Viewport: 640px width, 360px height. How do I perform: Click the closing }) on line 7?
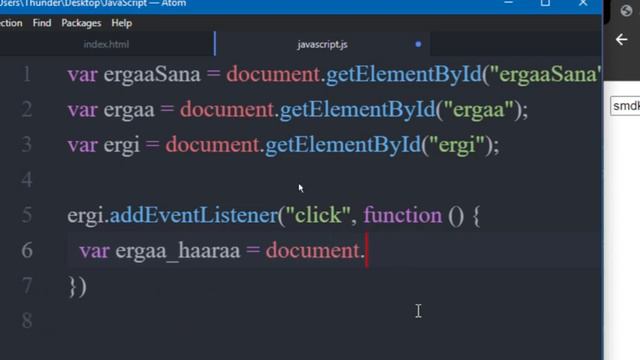[x=78, y=287]
